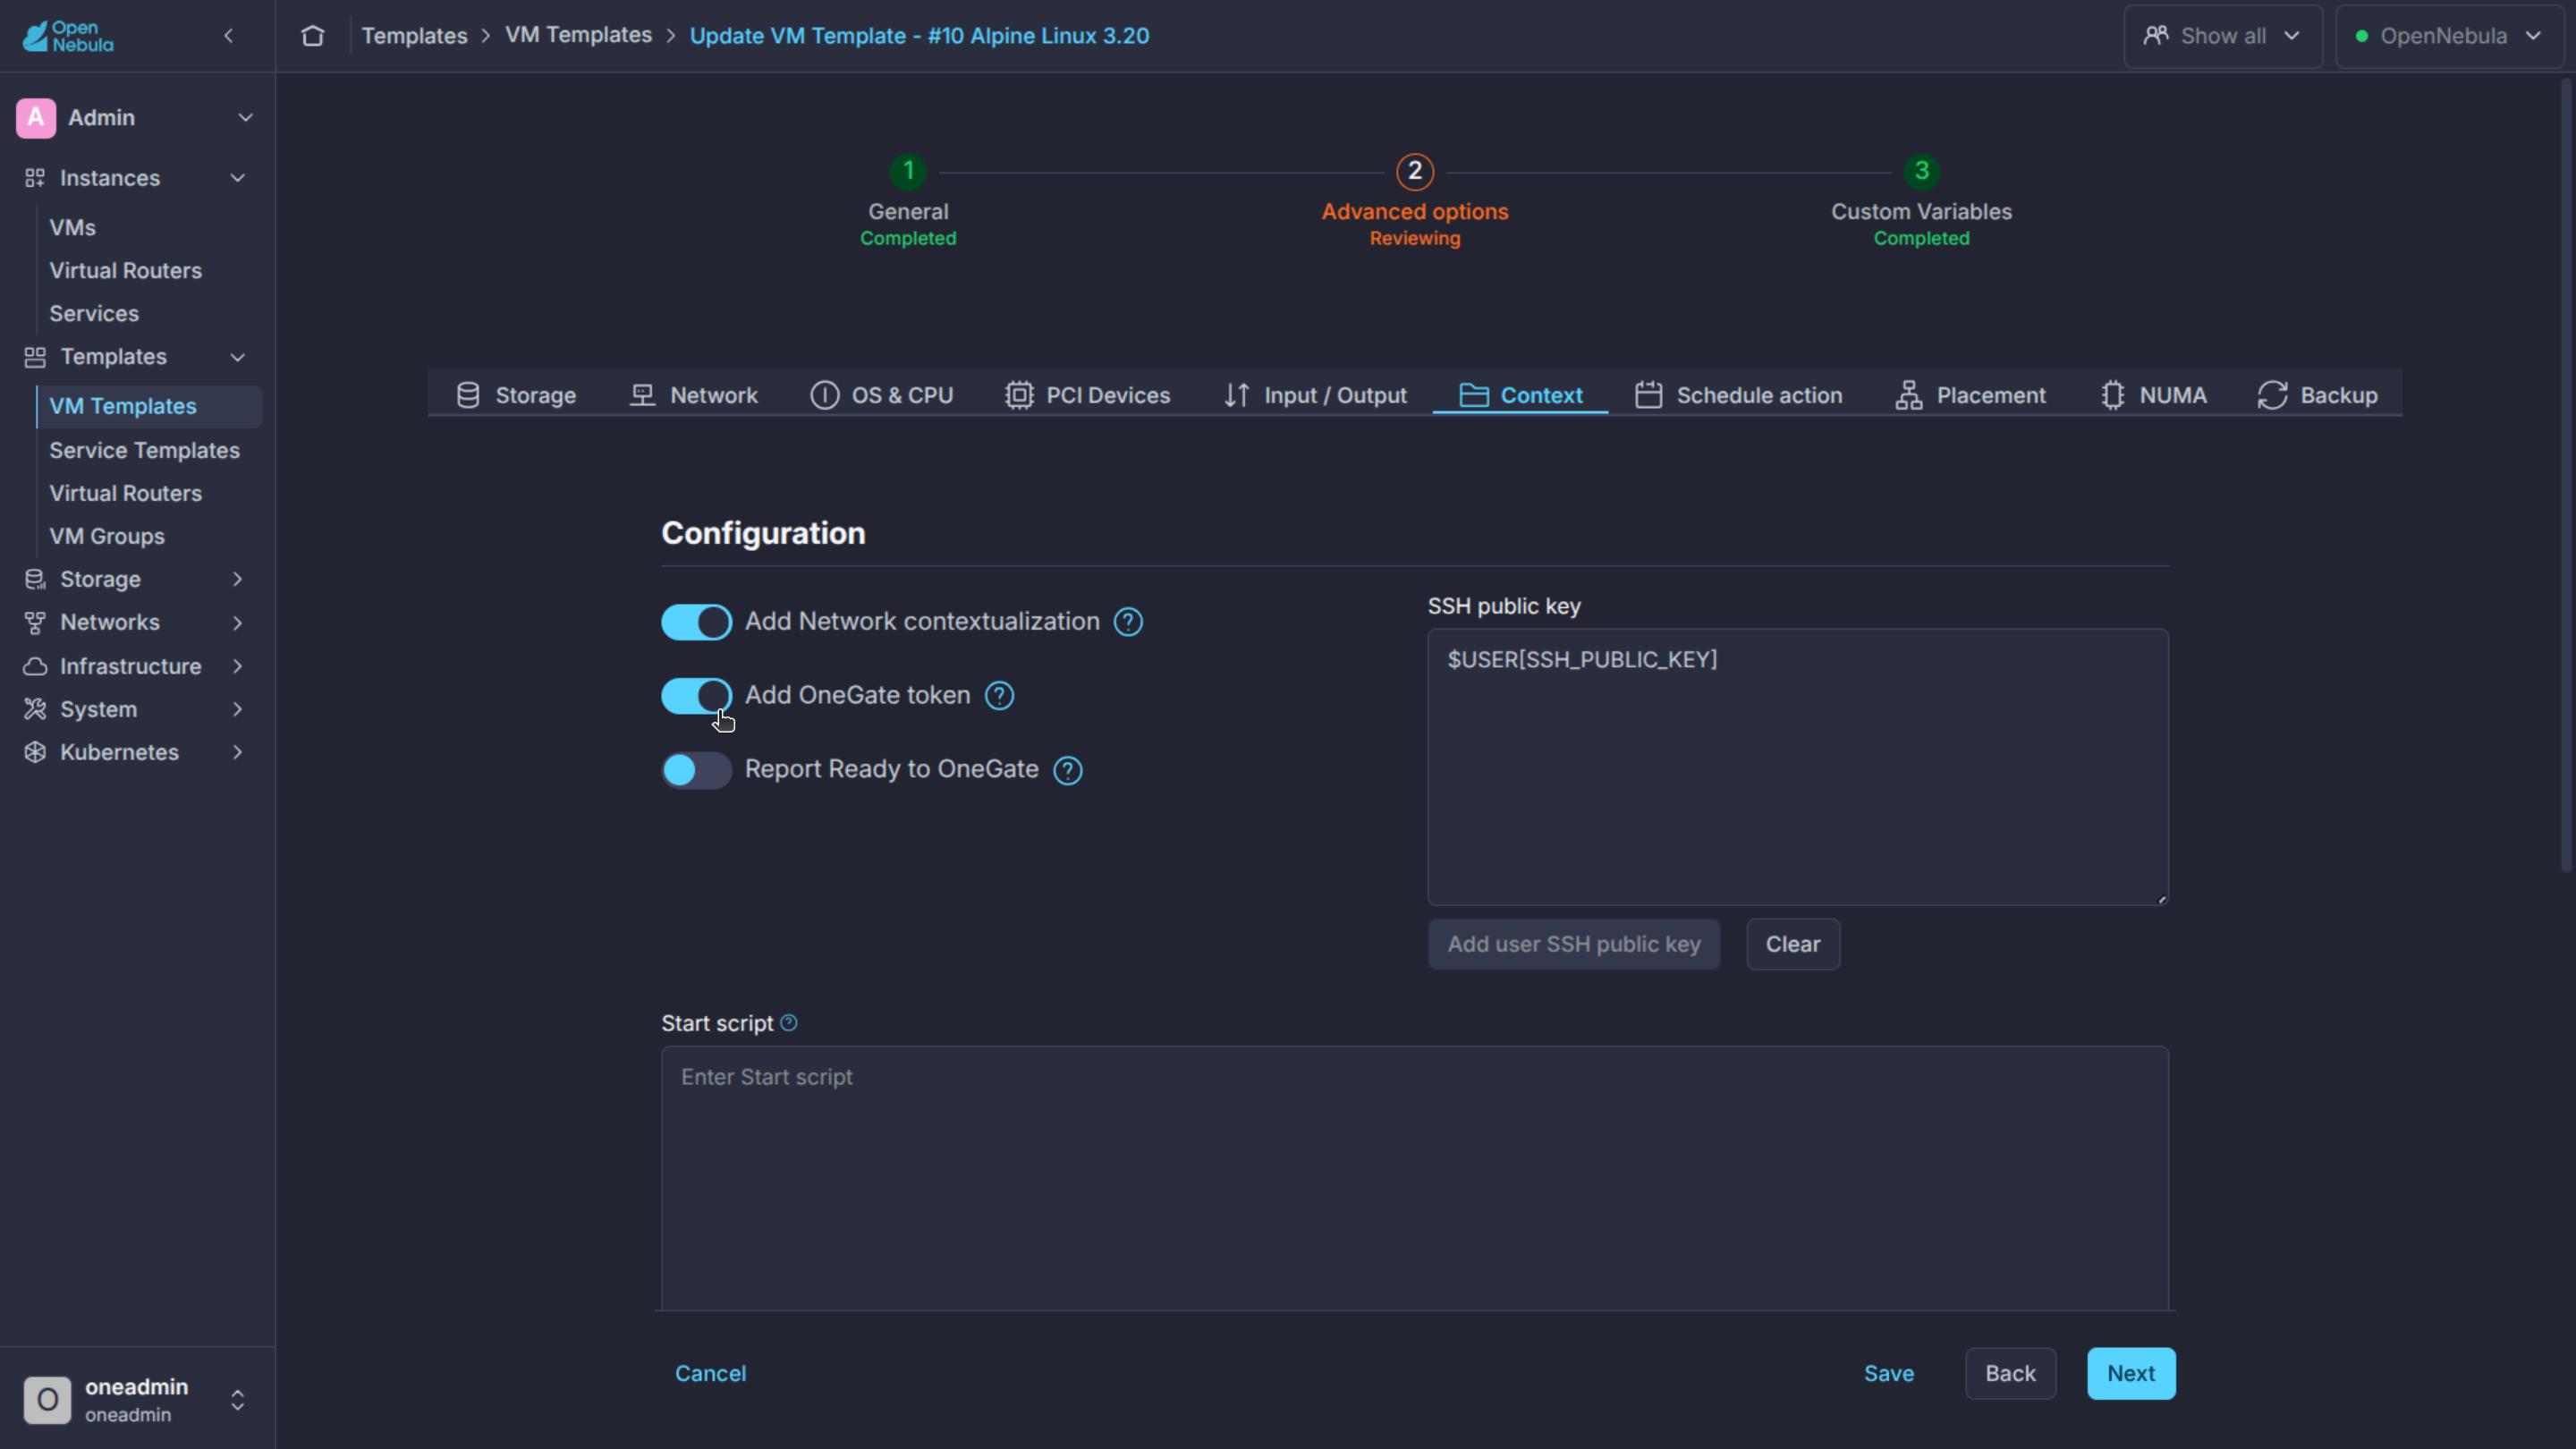Click Add user SSH public key button
Screen dimensions: 2576x1449
[x=1574, y=944]
